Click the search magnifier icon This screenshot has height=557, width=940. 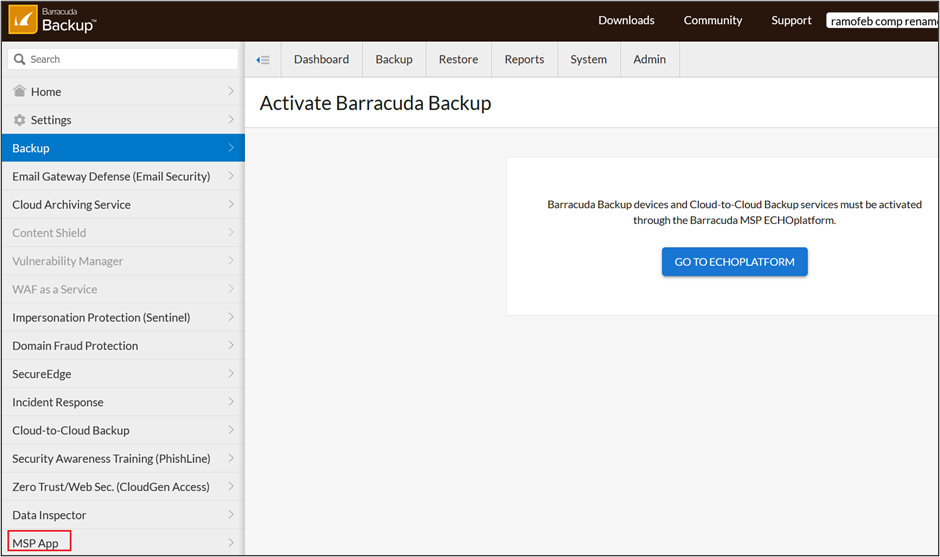pyautogui.click(x=19, y=59)
